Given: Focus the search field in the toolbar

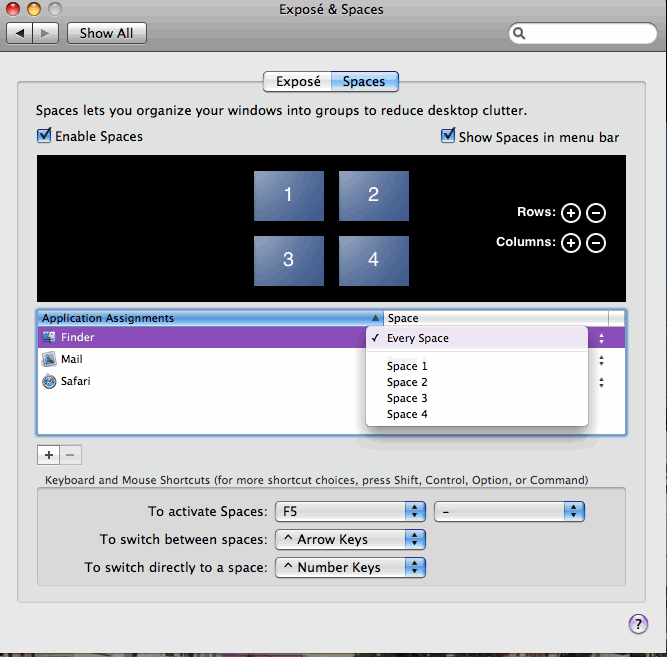Looking at the screenshot, I should pyautogui.click(x=583, y=33).
